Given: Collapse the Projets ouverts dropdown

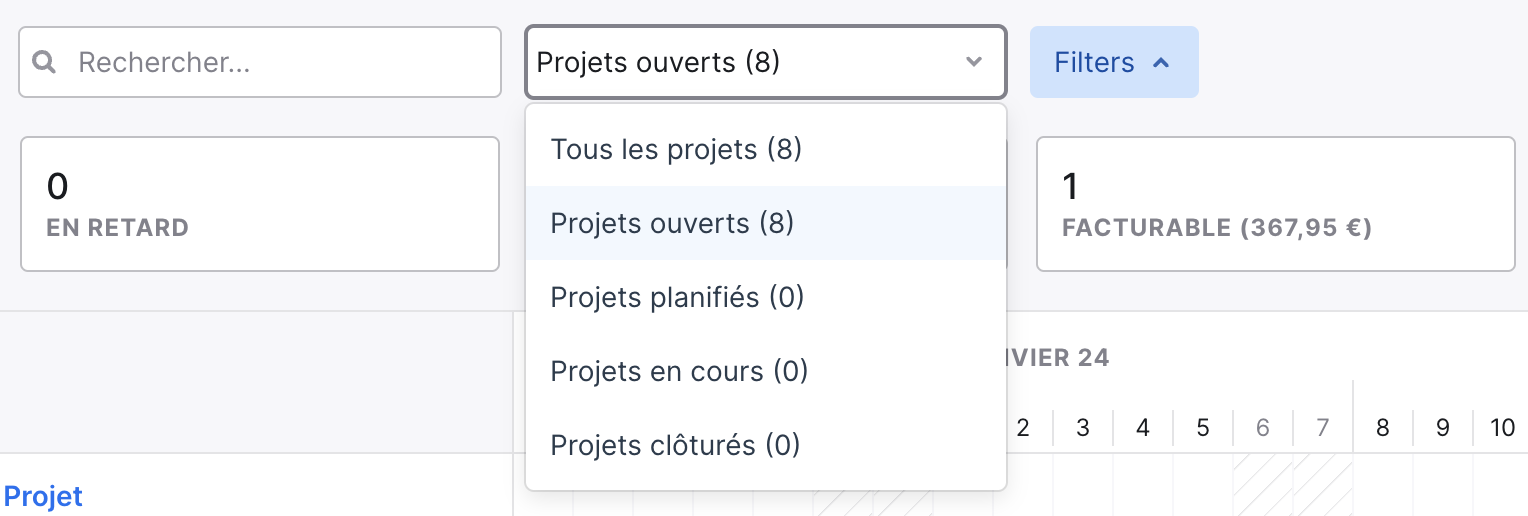Looking at the screenshot, I should [766, 62].
